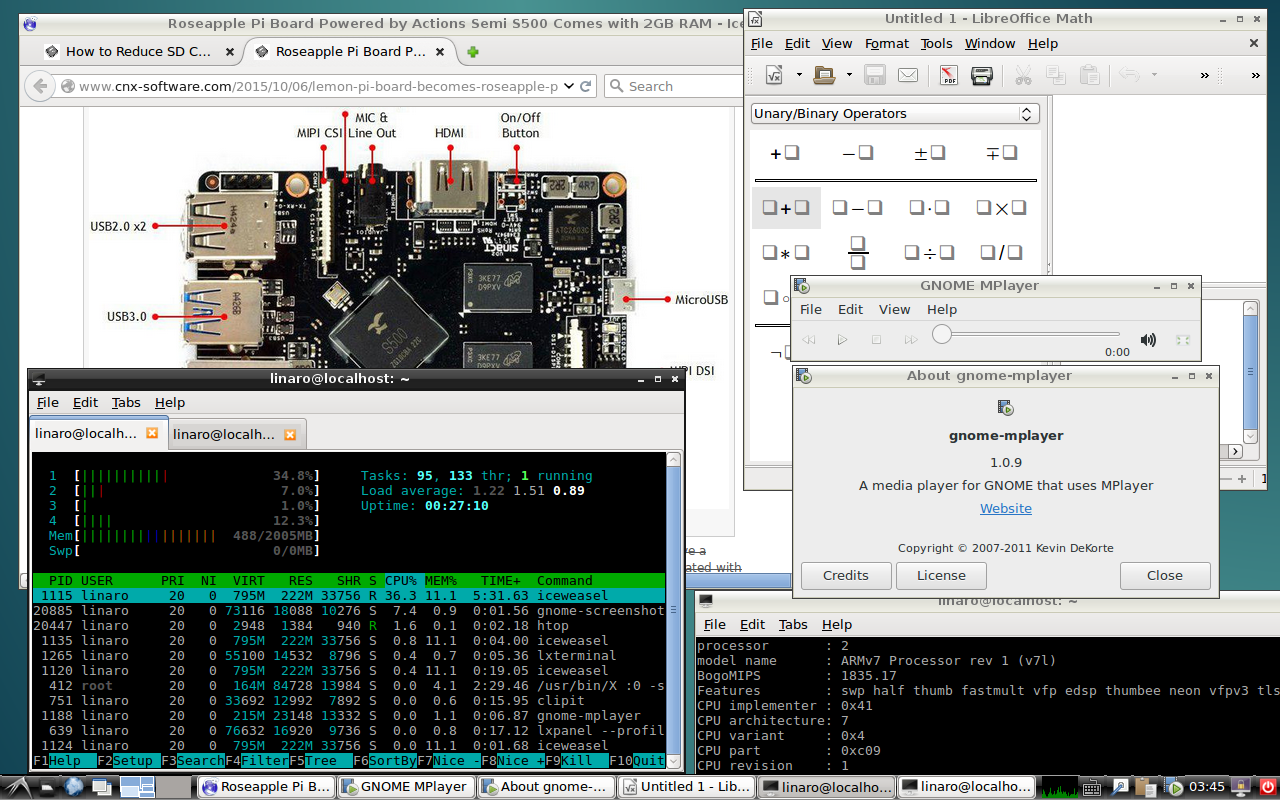
Task: Insert the plus-minus sign operator
Action: click(x=930, y=153)
